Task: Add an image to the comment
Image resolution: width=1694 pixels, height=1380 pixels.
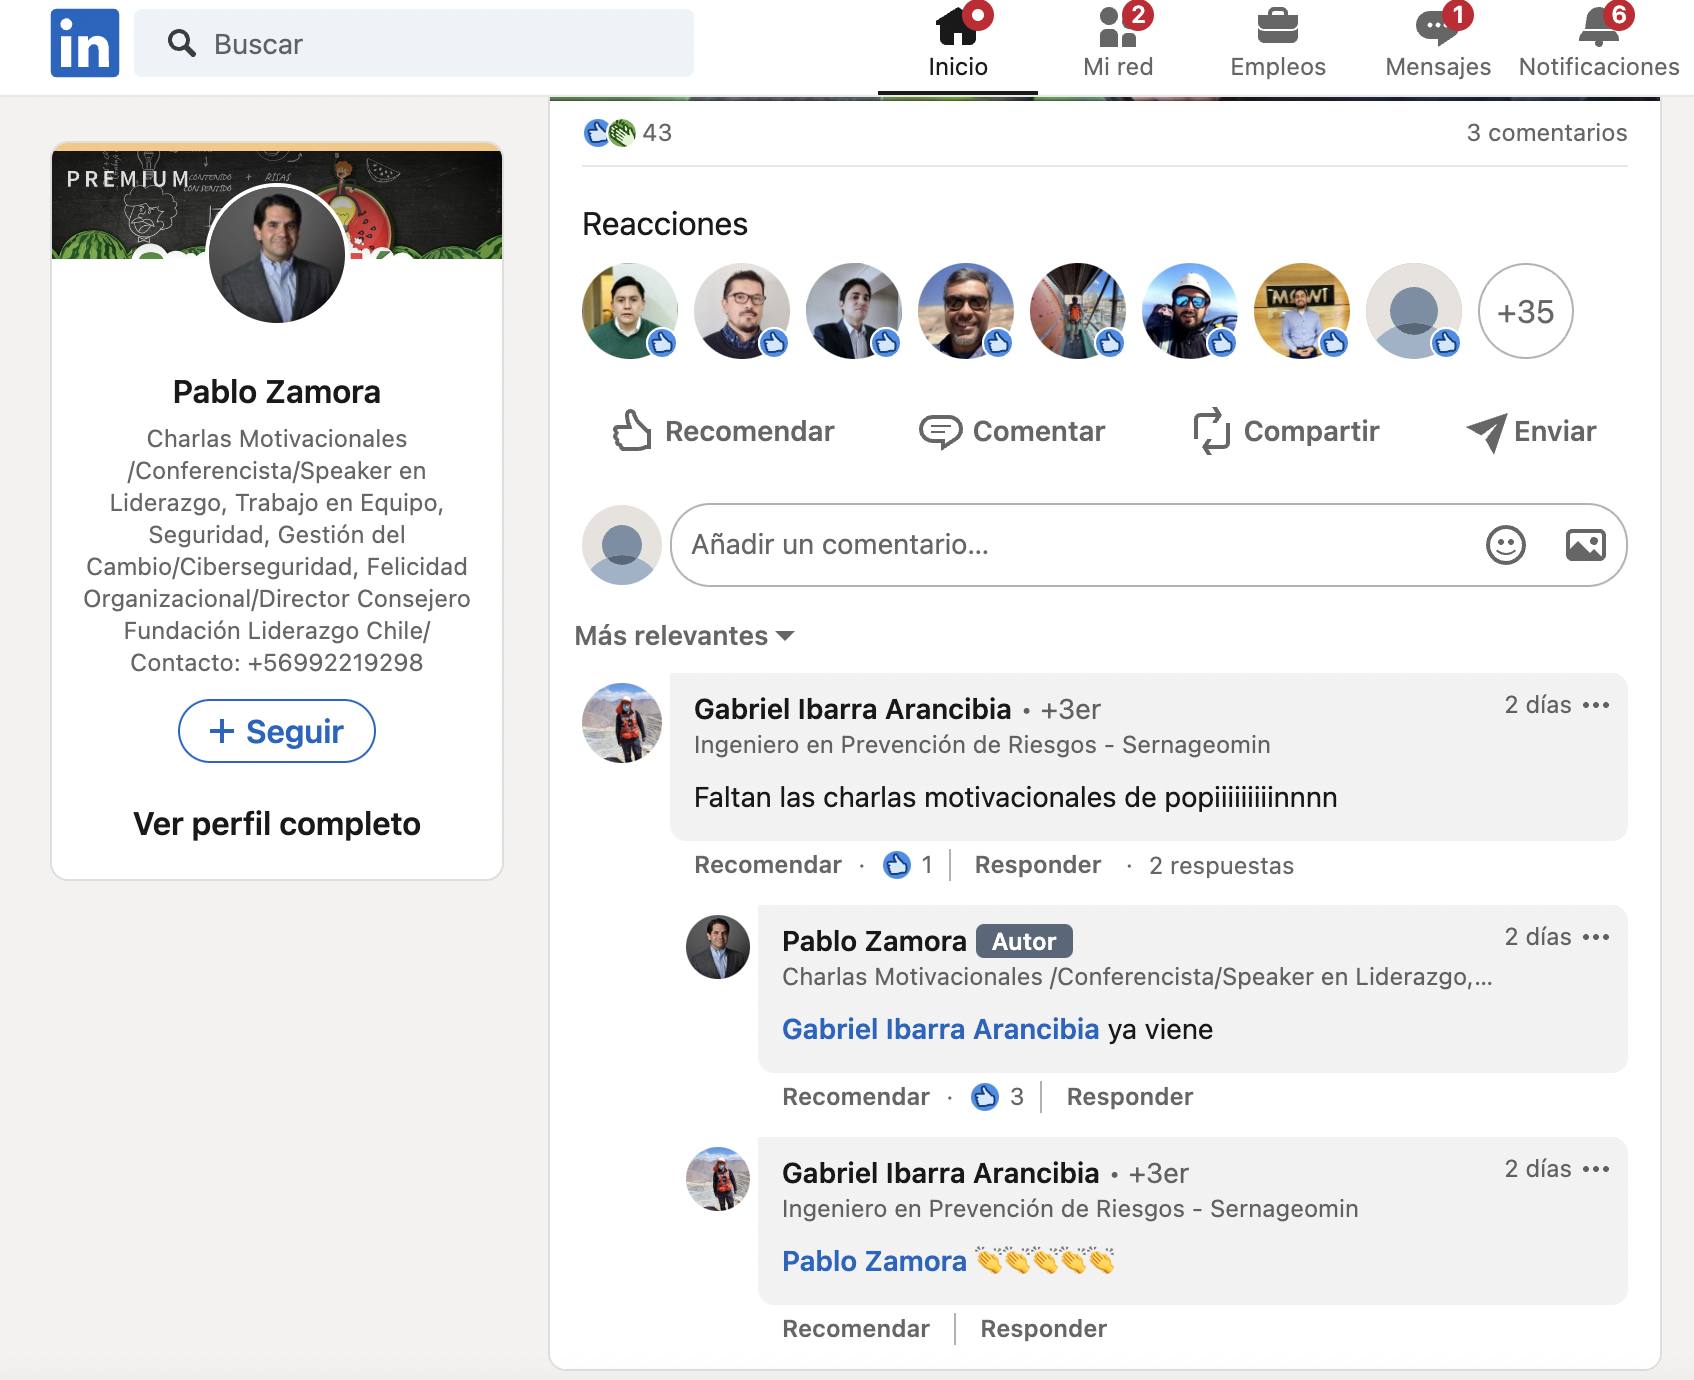Action: [1585, 545]
